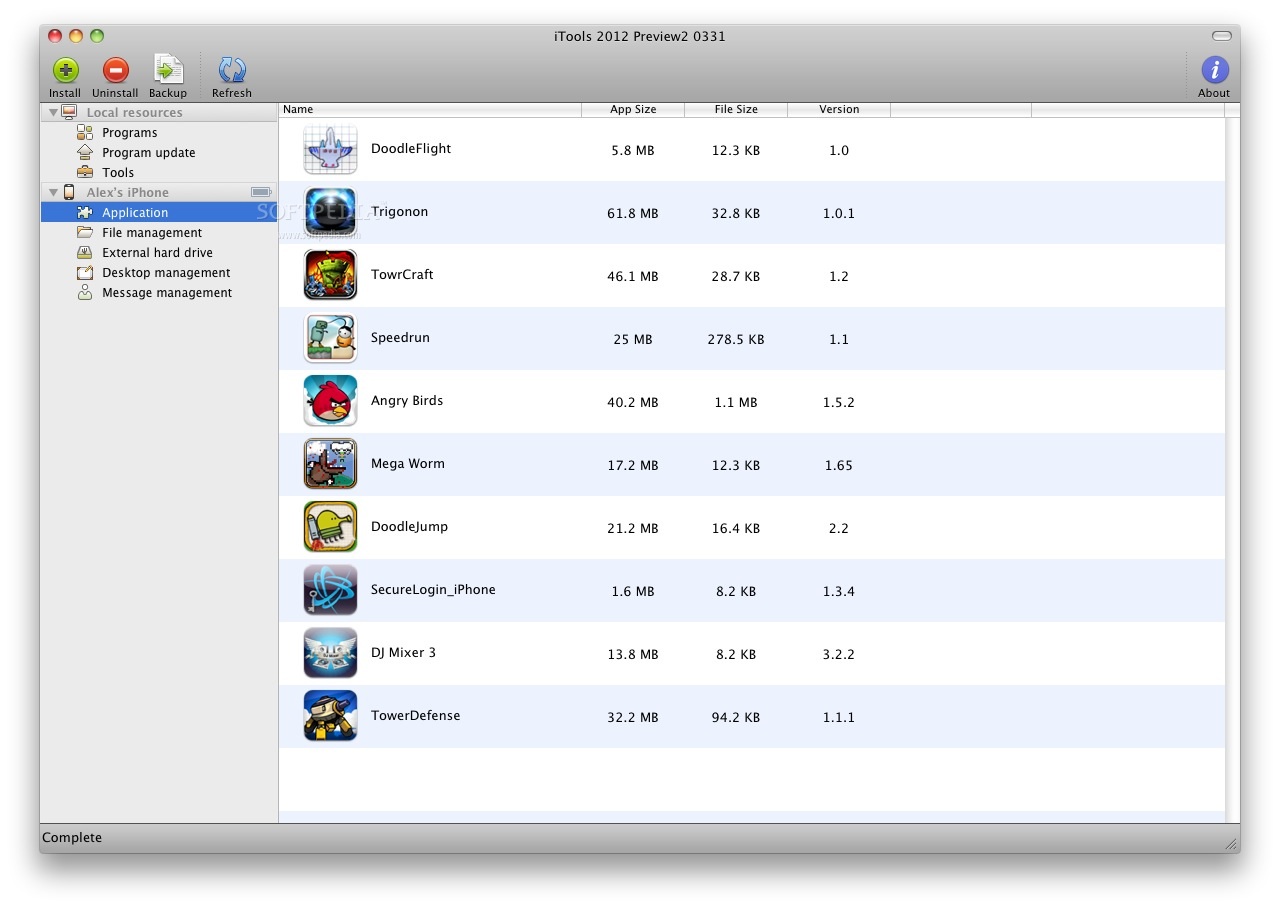The height and width of the screenshot is (908, 1280).
Task: Click the Angry Birds app icon
Action: (330, 401)
